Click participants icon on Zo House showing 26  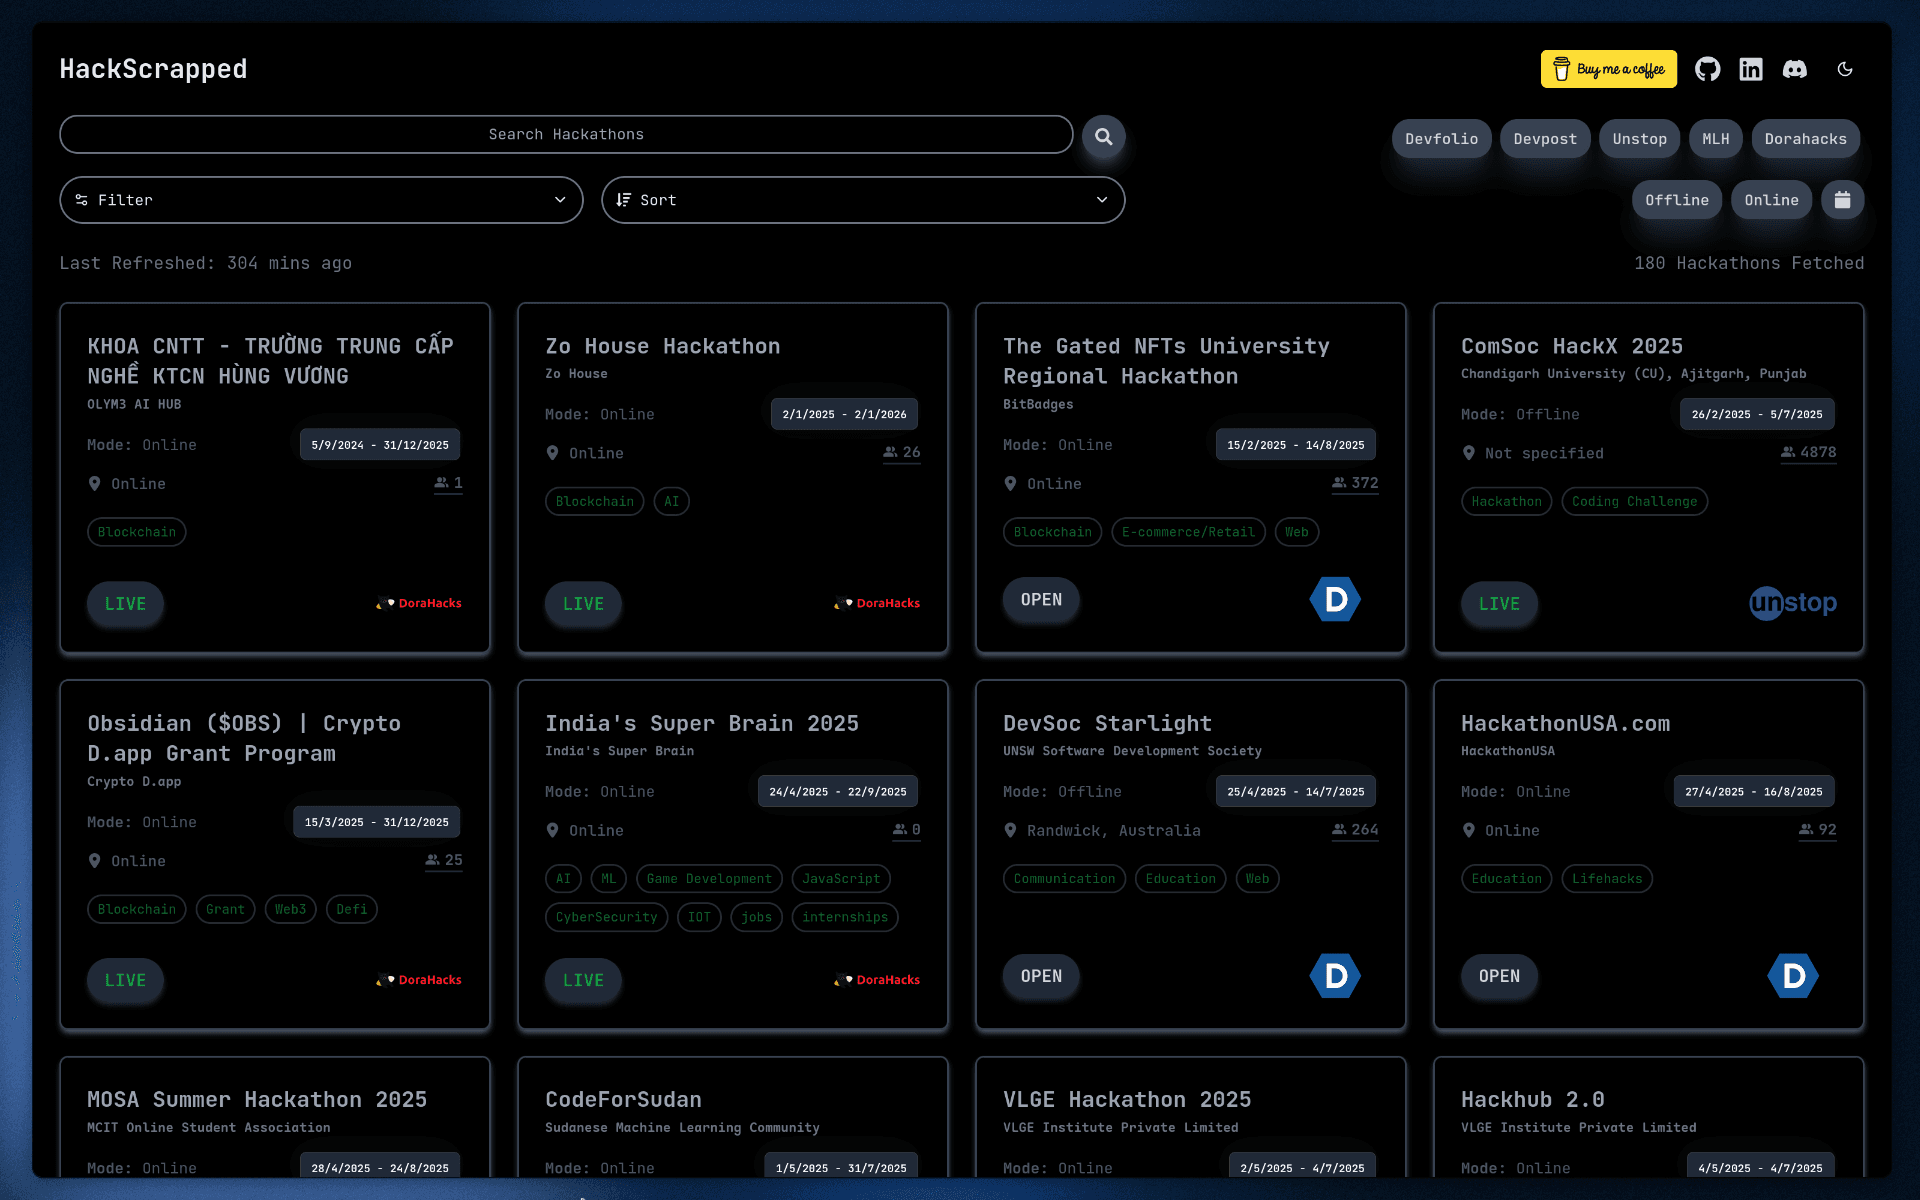[890, 452]
